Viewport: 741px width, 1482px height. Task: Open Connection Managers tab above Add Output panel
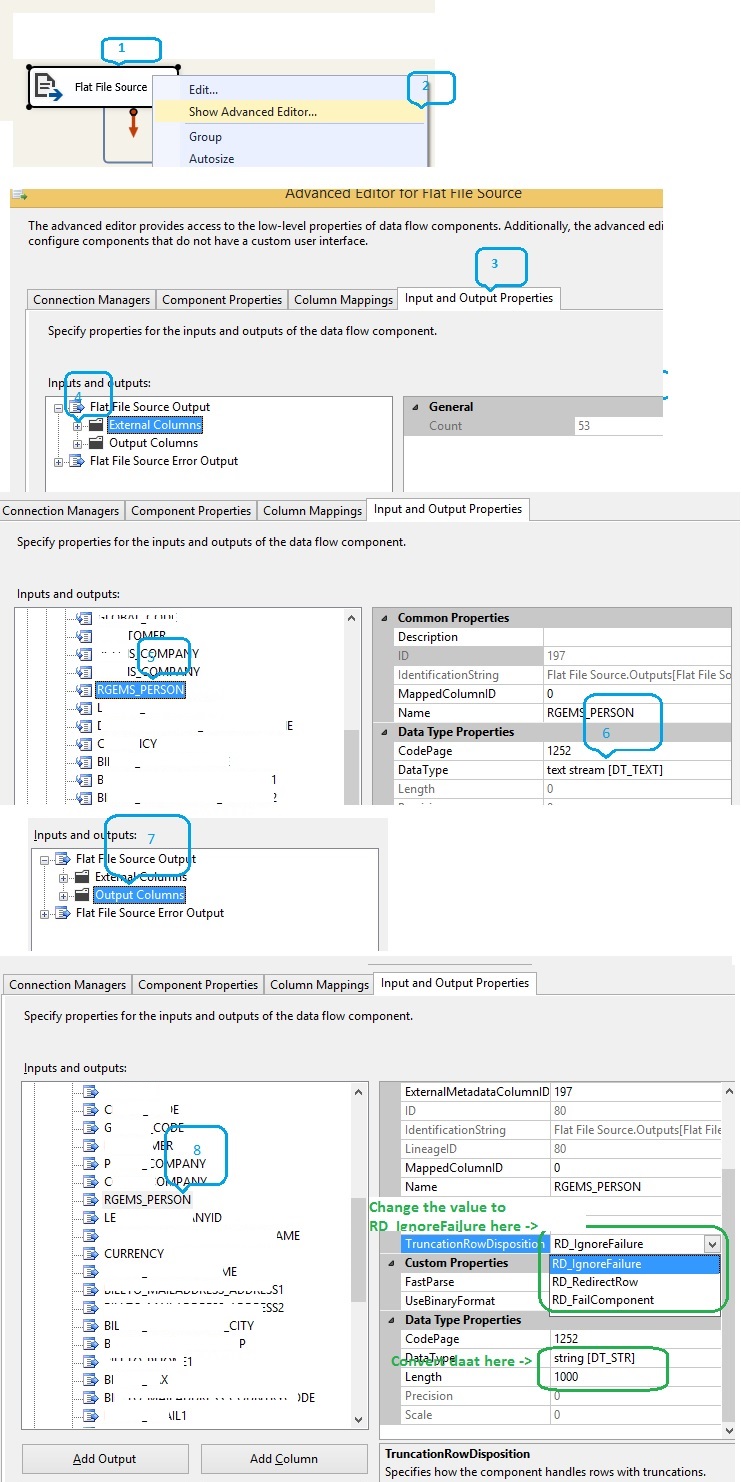coord(68,985)
